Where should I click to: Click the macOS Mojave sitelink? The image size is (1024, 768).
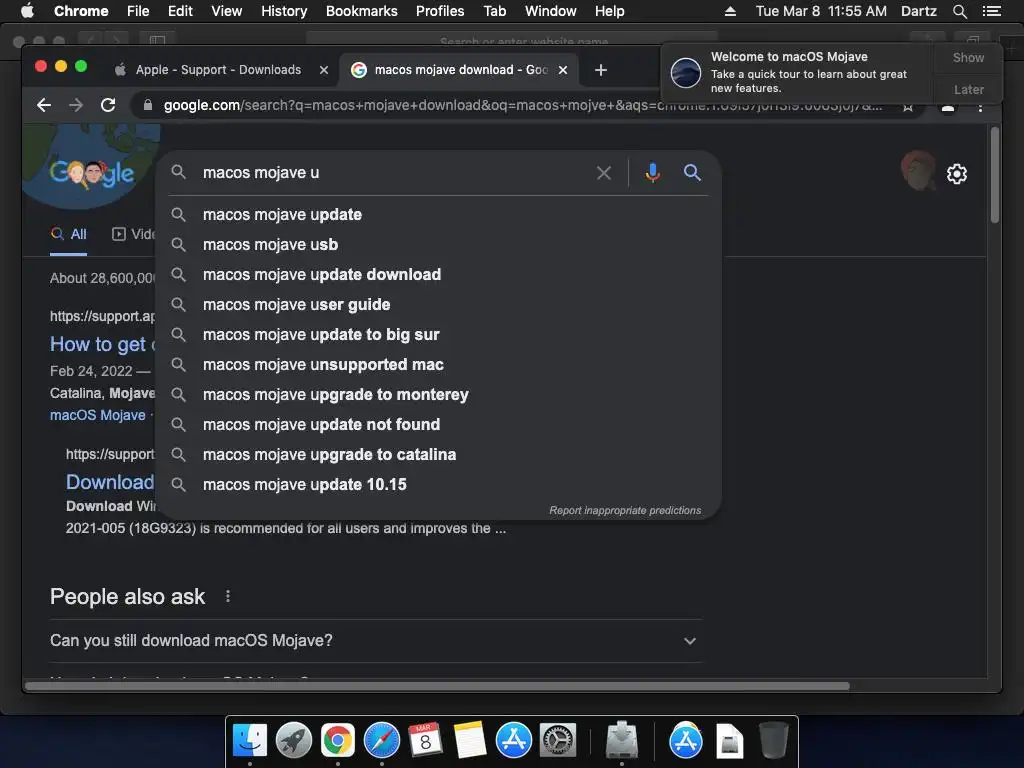(x=98, y=415)
